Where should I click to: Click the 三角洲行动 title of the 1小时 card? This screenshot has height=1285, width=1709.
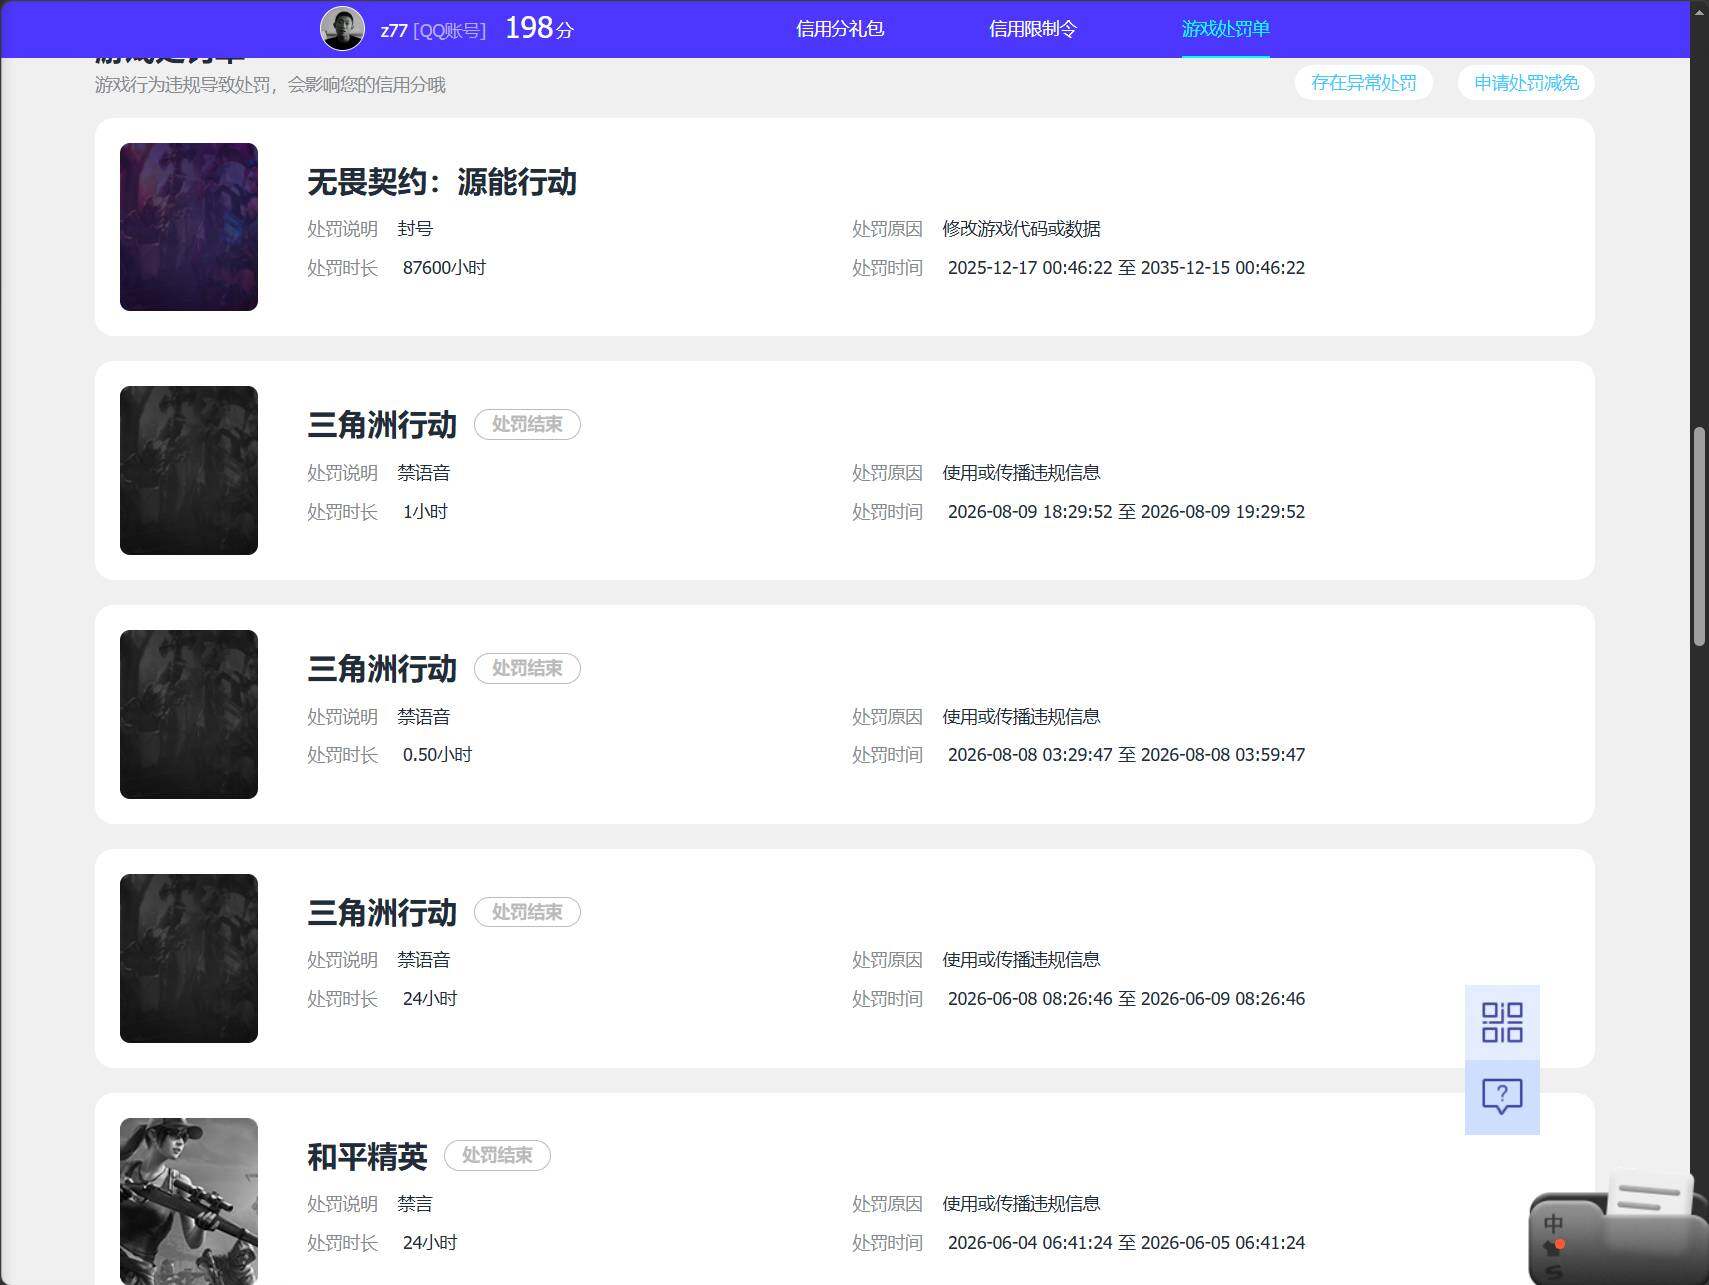click(382, 425)
